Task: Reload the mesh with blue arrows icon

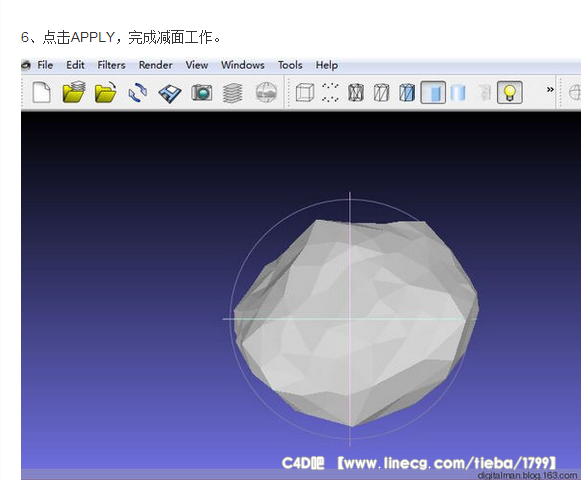Action: [x=138, y=92]
